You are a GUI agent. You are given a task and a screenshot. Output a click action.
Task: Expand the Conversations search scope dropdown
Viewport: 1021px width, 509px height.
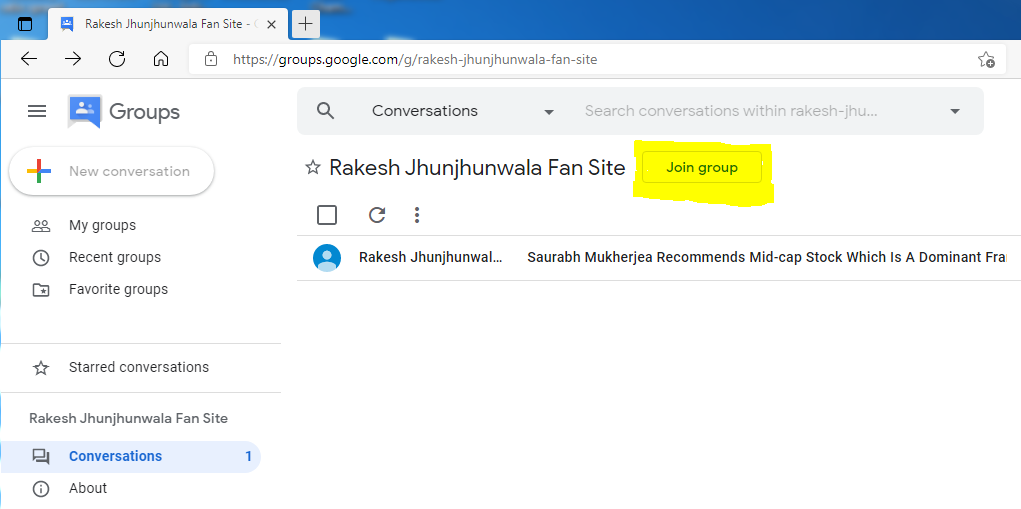click(549, 112)
